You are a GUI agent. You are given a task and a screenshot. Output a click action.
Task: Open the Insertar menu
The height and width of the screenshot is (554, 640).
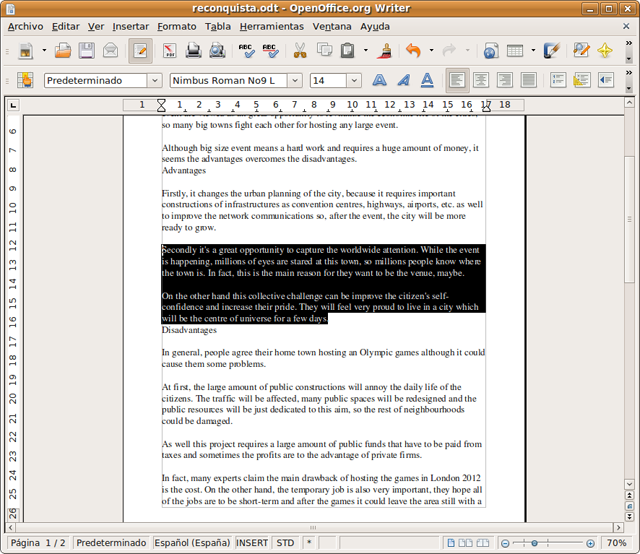[130, 26]
